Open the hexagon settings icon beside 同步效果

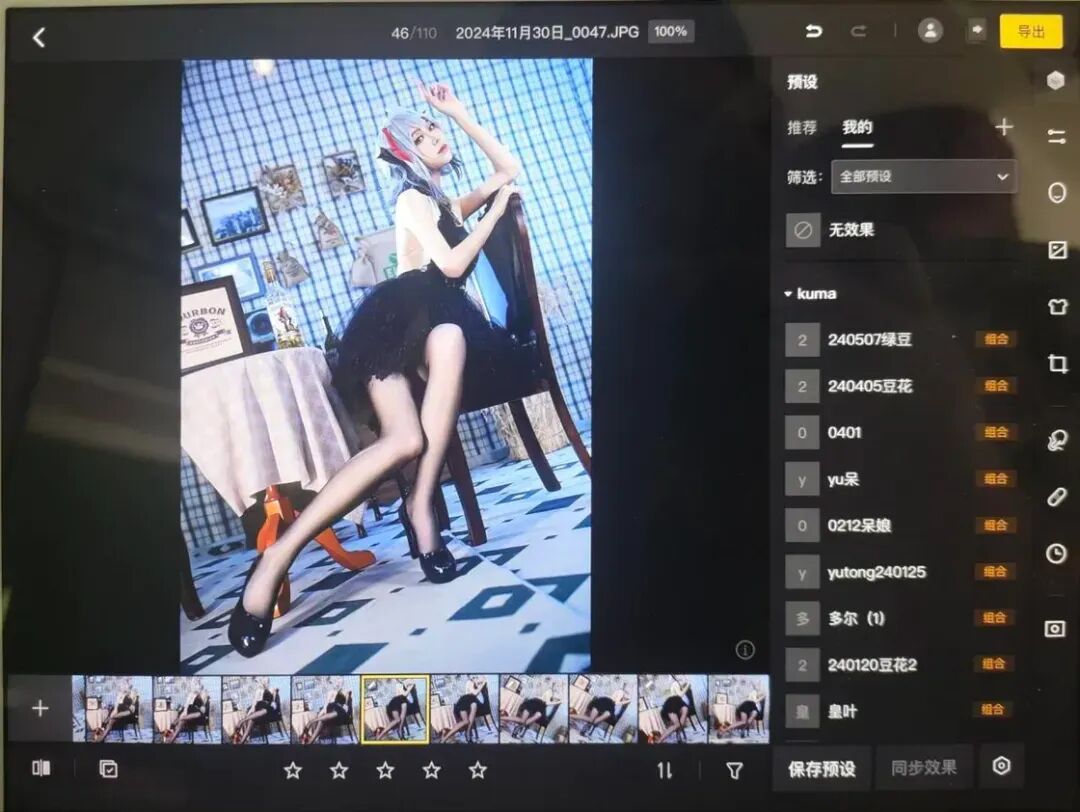[x=1001, y=766]
